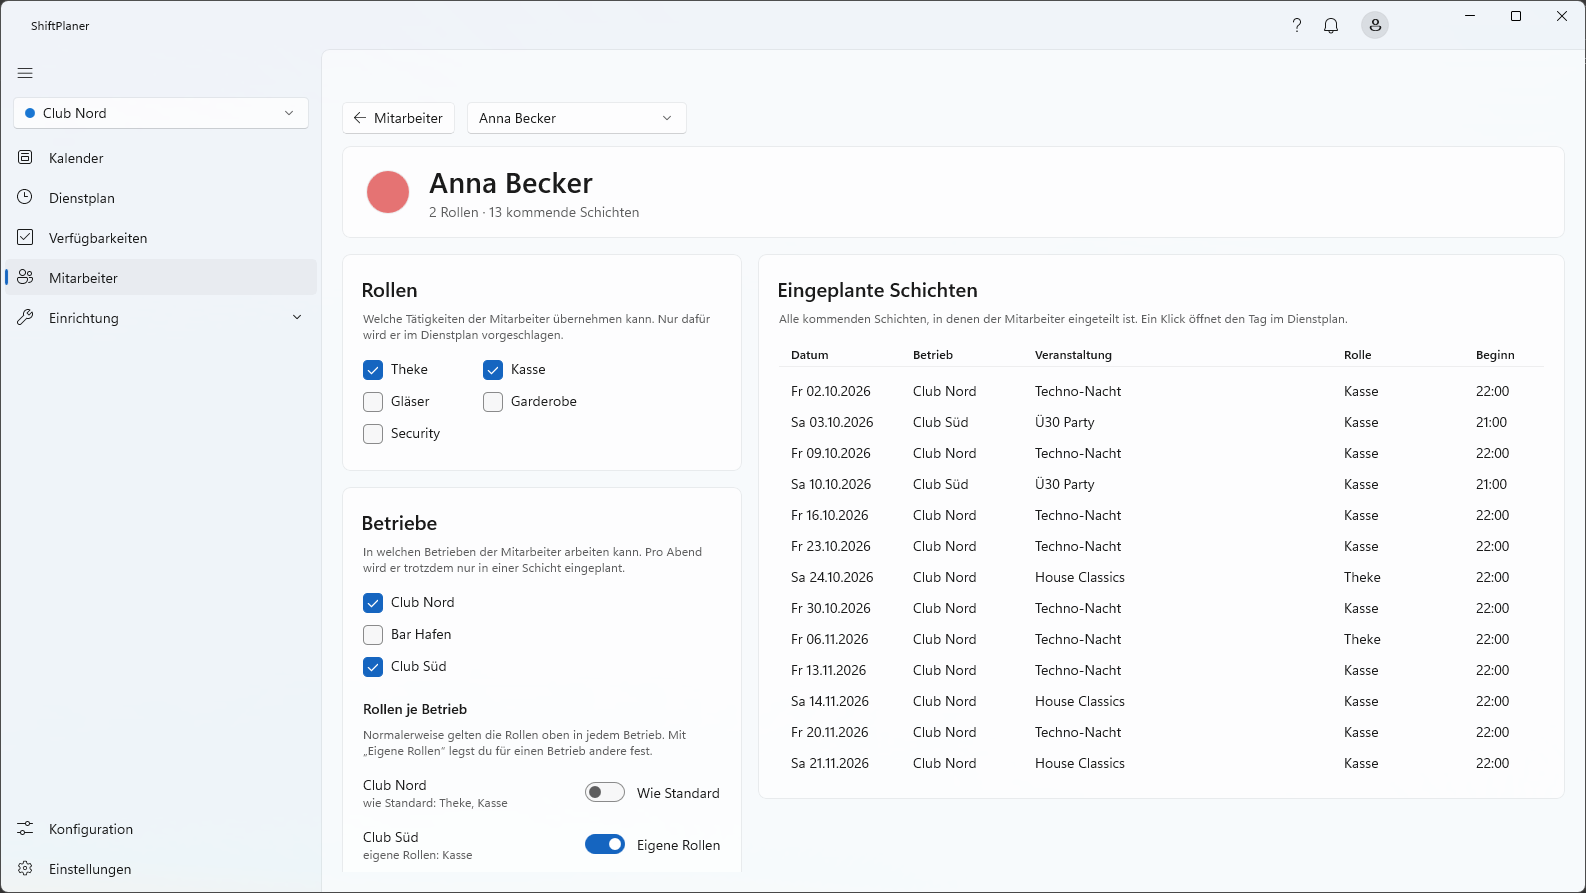Click the Datum column header
Viewport: 1586px width, 893px height.
pyautogui.click(x=809, y=355)
